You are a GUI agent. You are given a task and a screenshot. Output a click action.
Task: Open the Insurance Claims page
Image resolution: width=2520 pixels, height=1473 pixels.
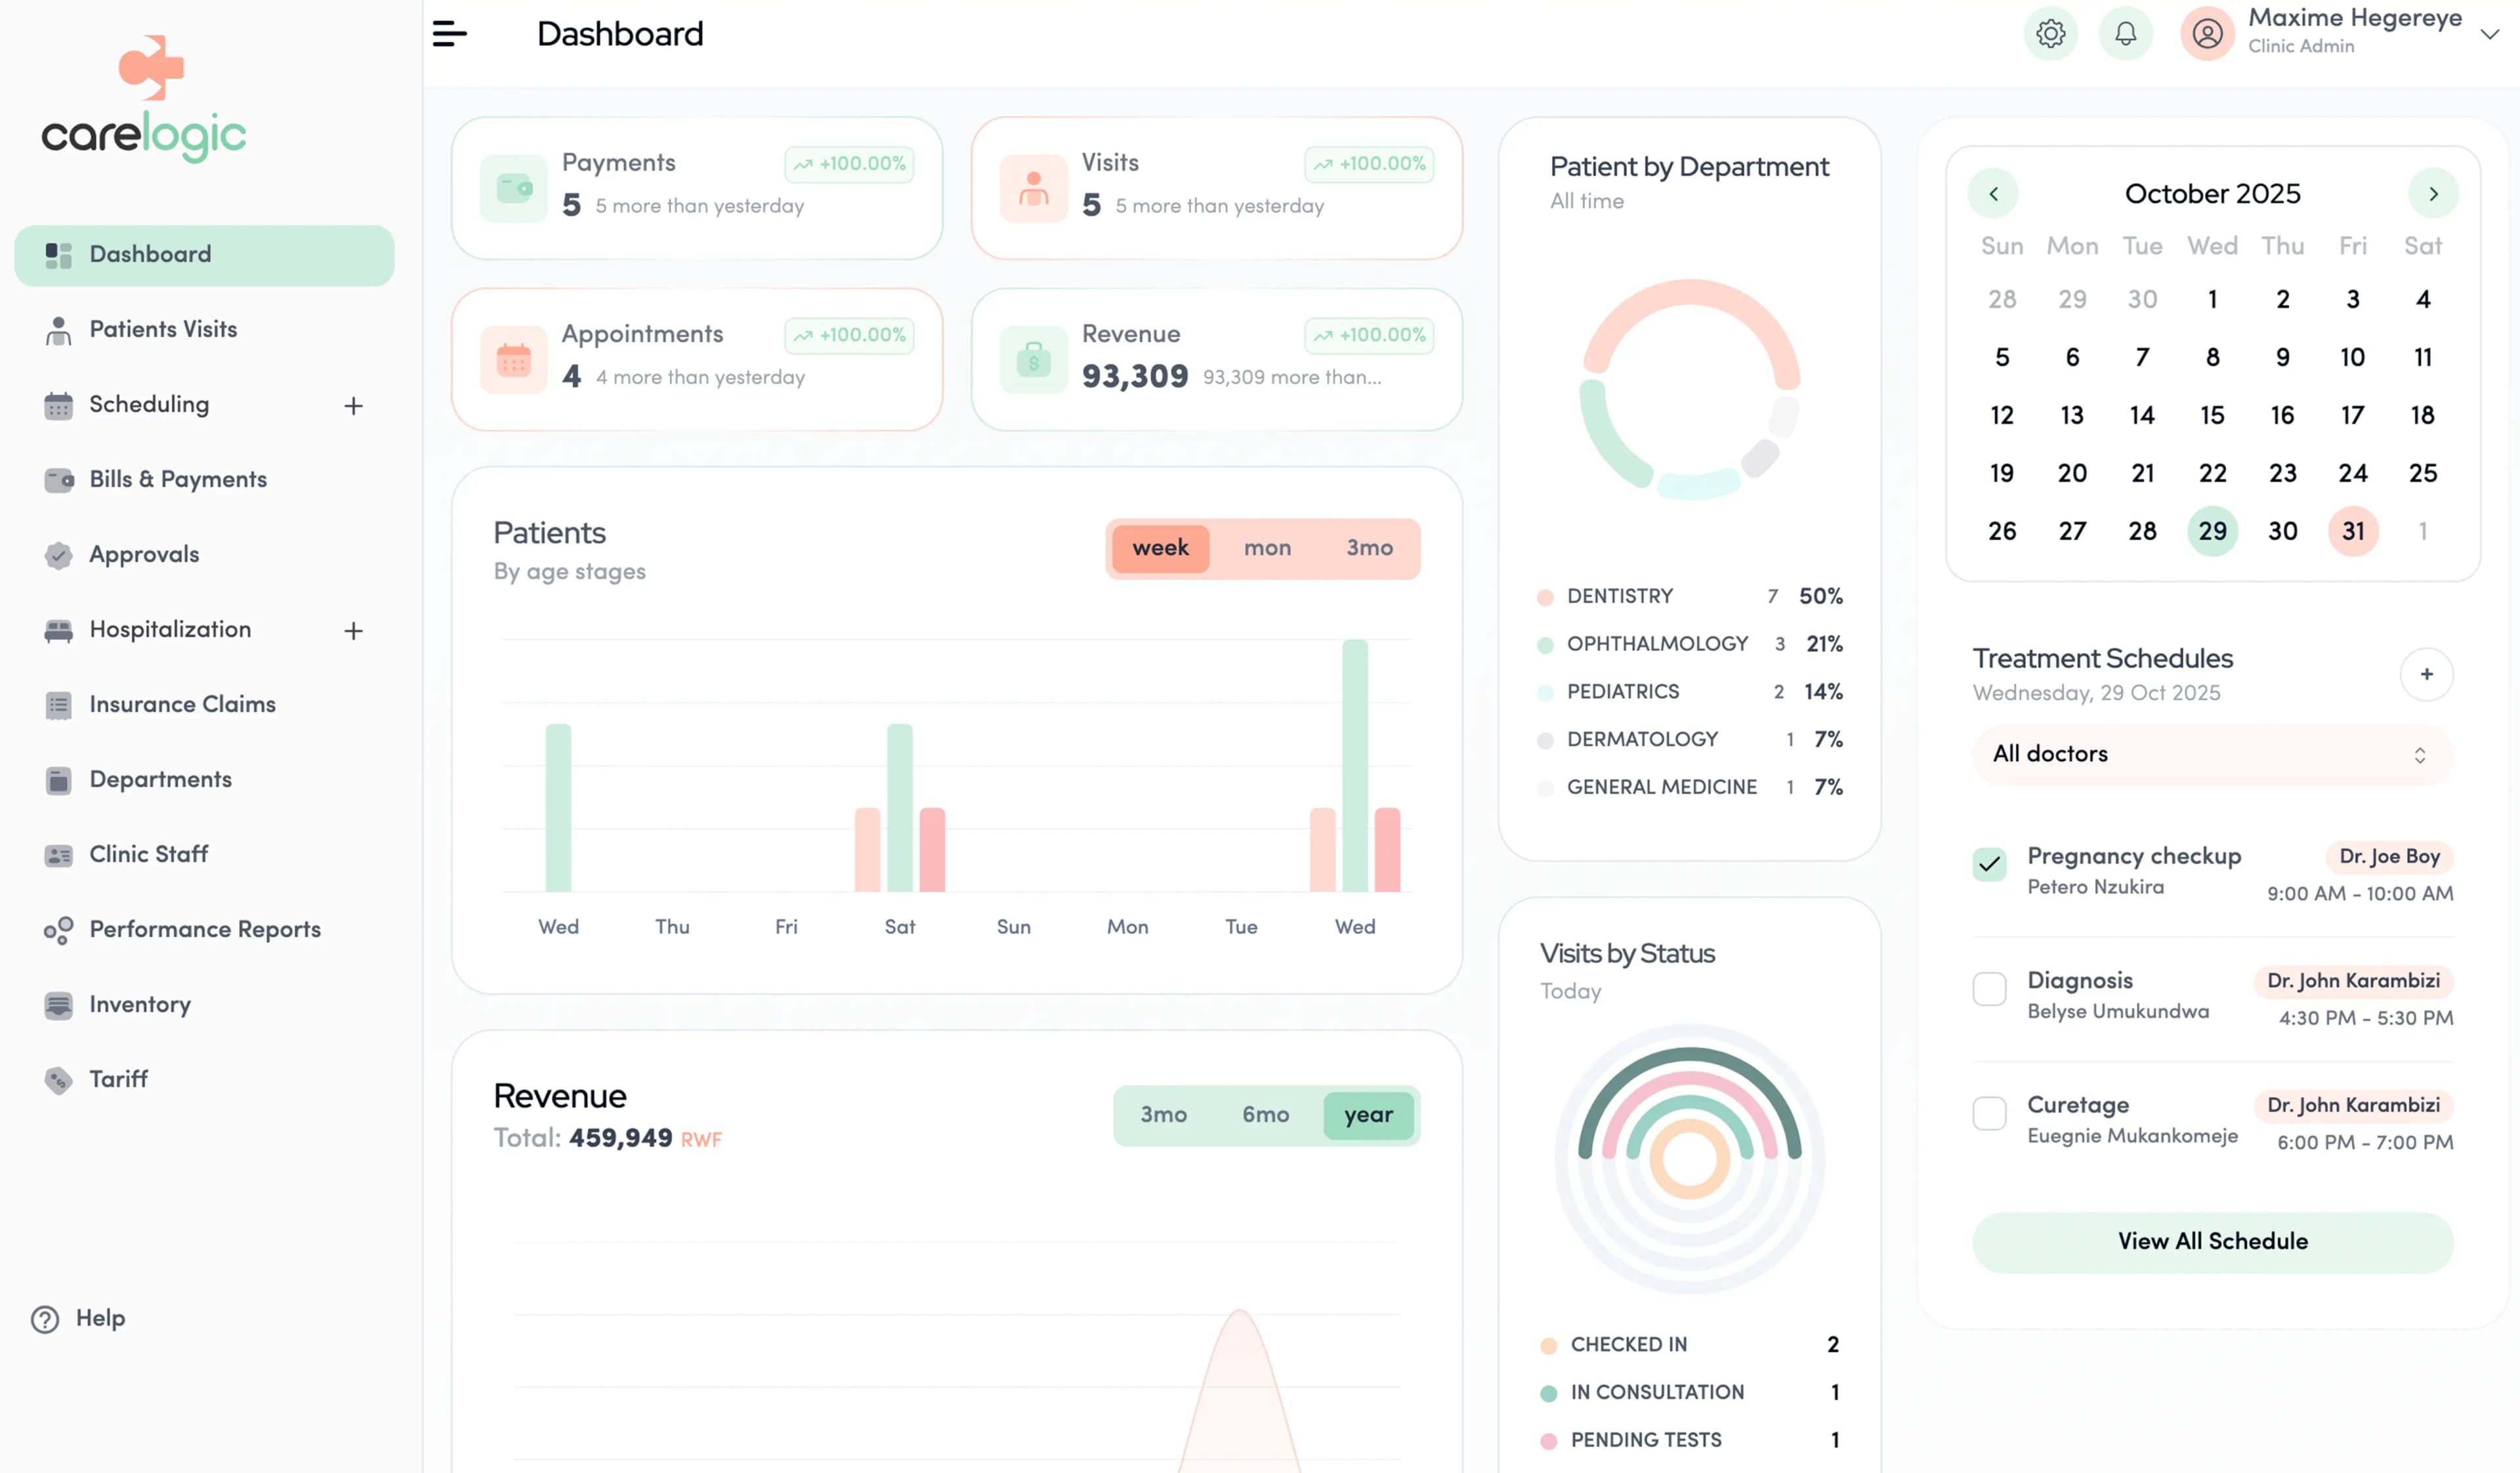click(182, 704)
